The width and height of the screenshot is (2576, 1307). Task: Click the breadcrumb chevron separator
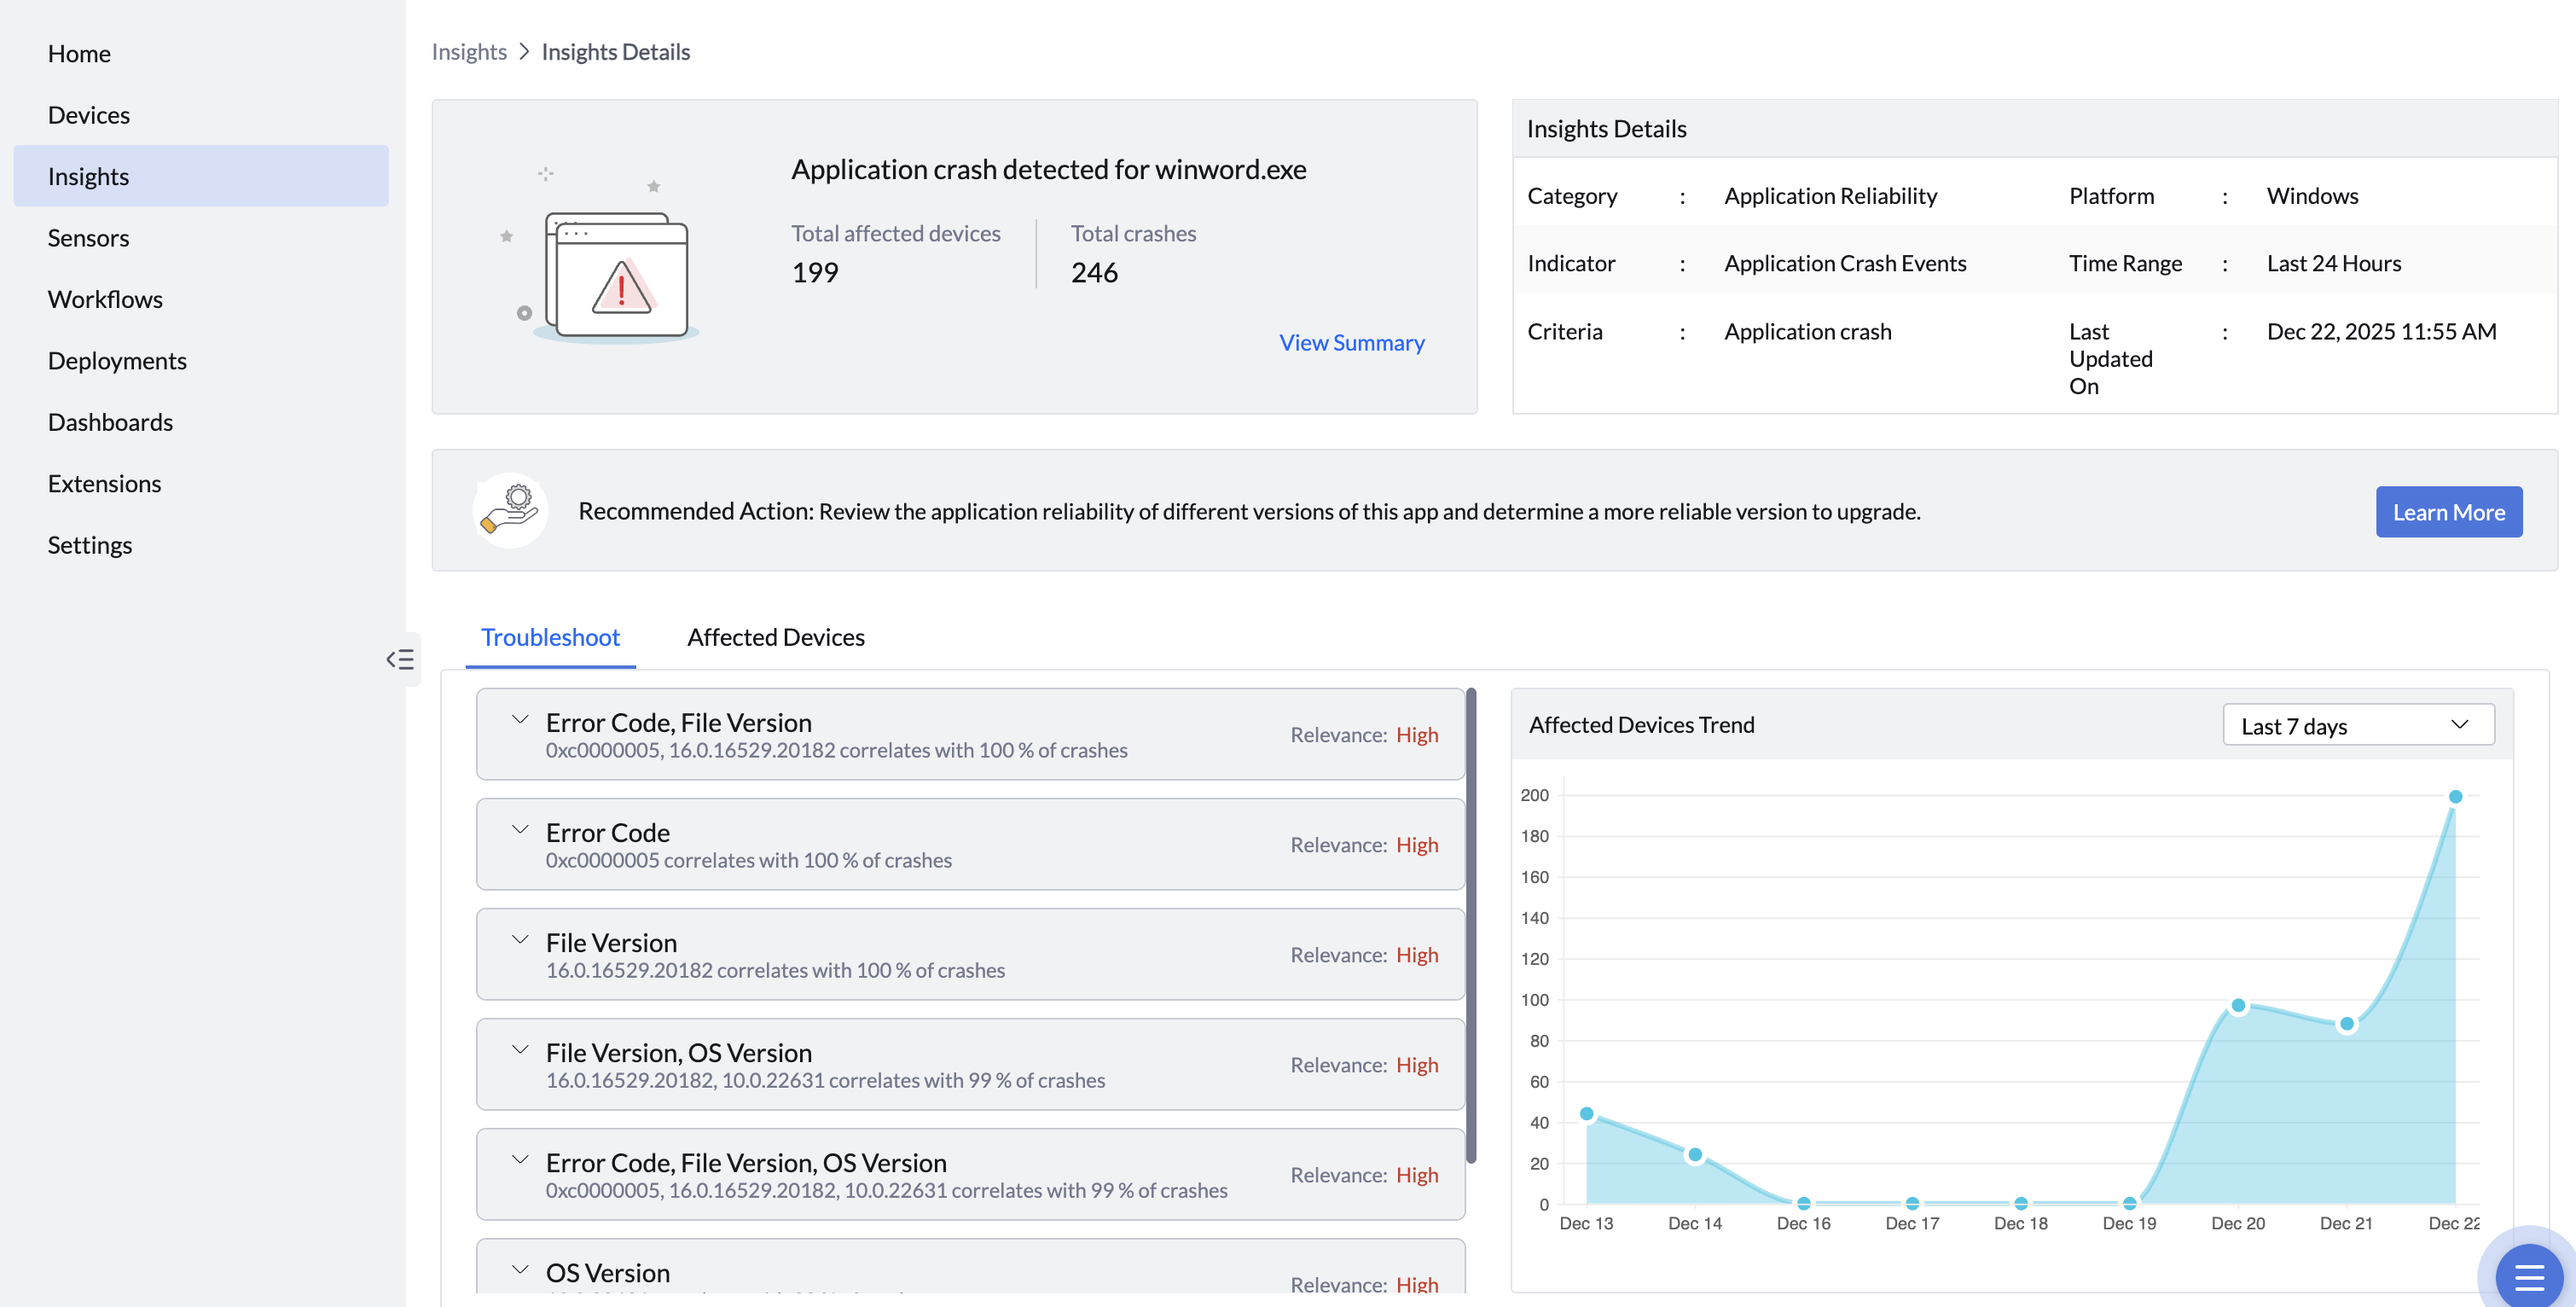[x=524, y=52]
